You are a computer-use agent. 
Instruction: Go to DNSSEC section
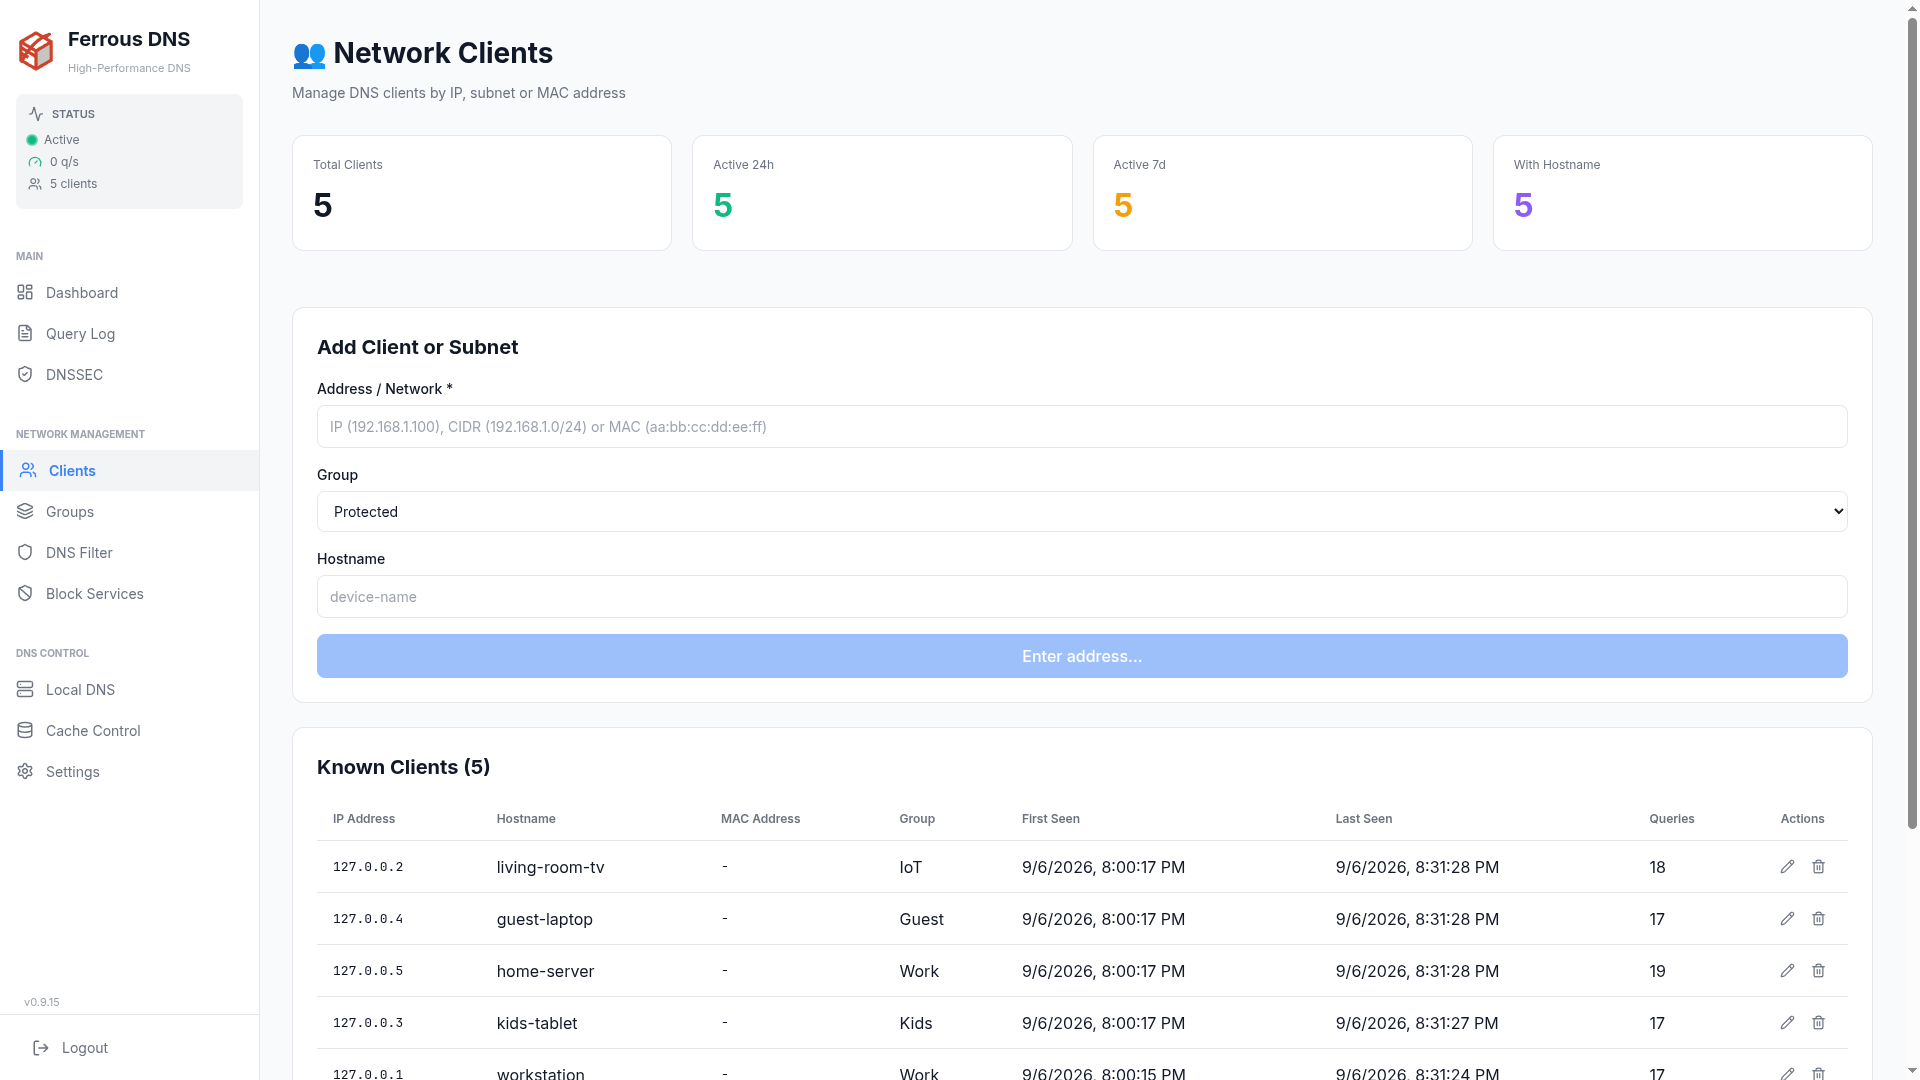(x=129, y=375)
